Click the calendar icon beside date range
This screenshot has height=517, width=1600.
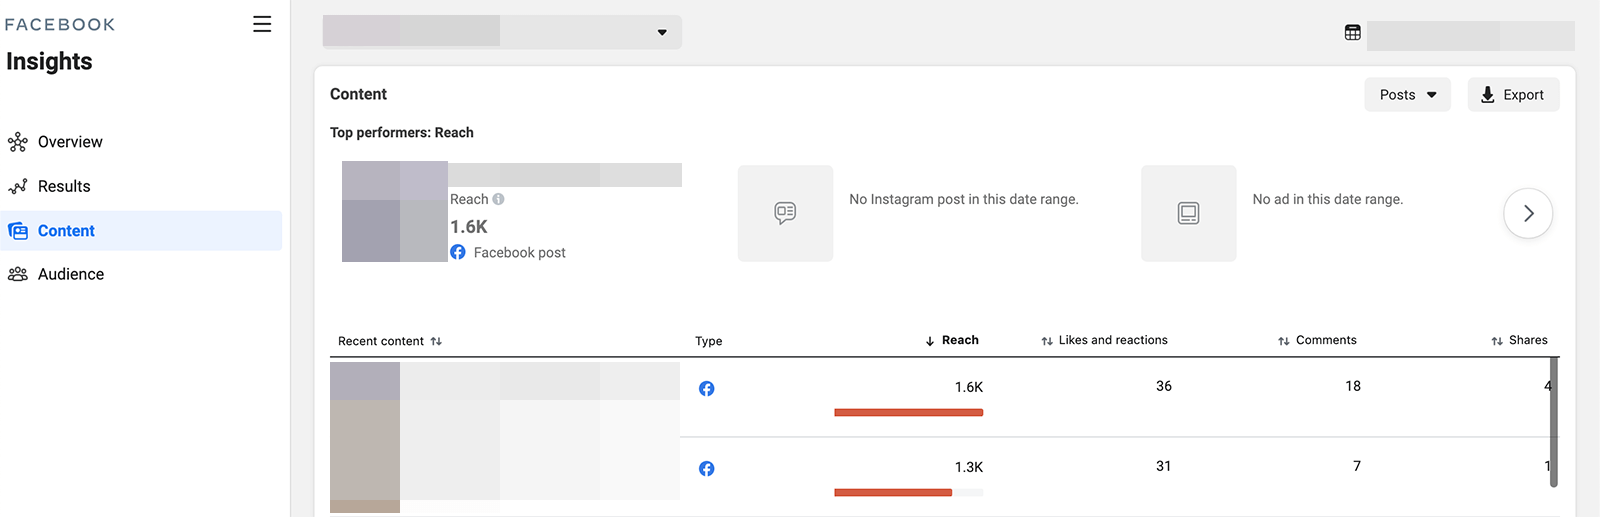point(1353,33)
